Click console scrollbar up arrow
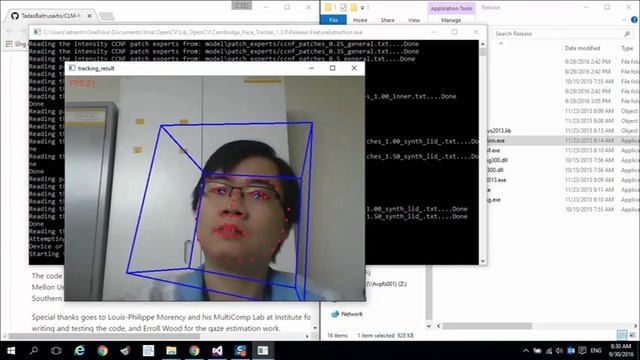 [483, 44]
